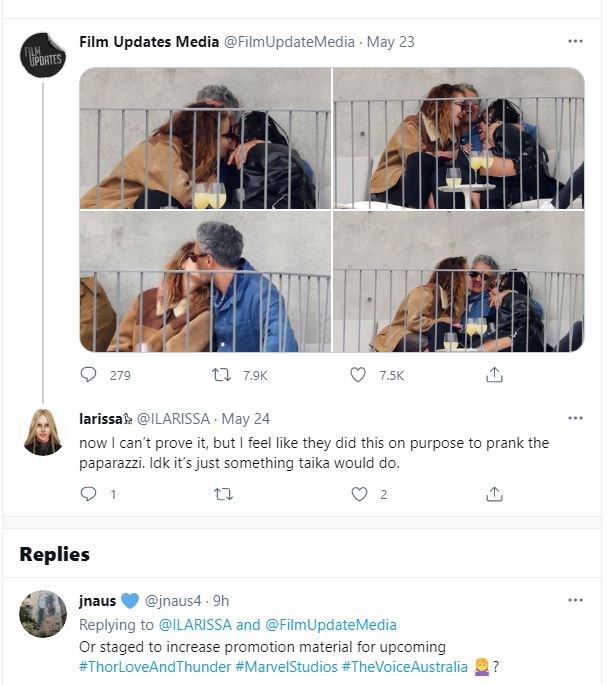Reply to larissa's tweet
Viewport: 606px width, 685px height.
point(89,494)
